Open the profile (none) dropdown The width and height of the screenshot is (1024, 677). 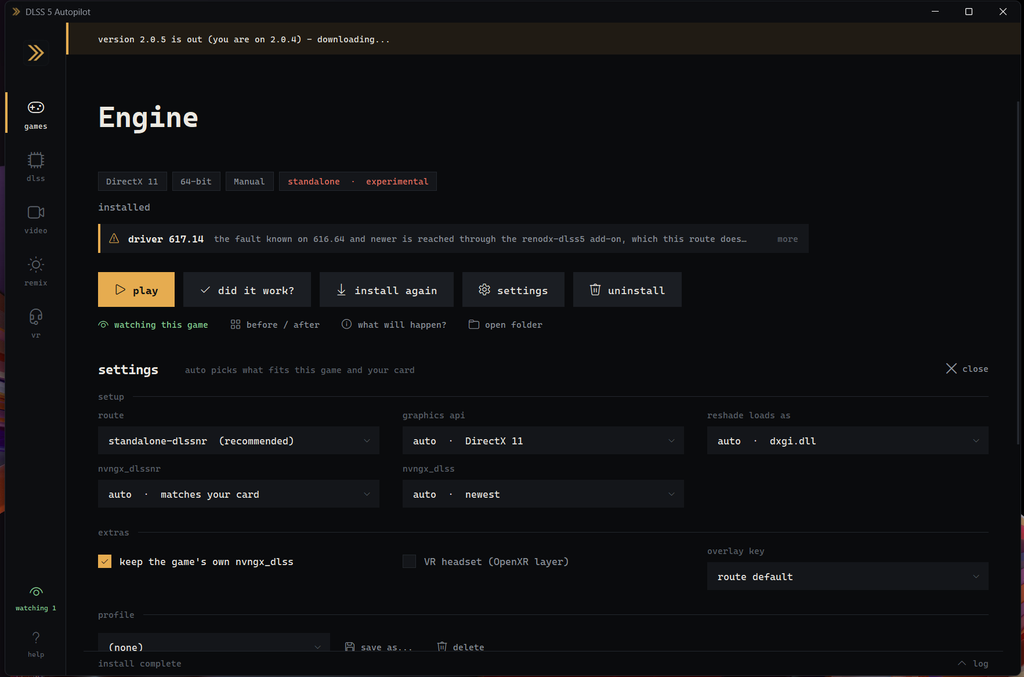(214, 644)
